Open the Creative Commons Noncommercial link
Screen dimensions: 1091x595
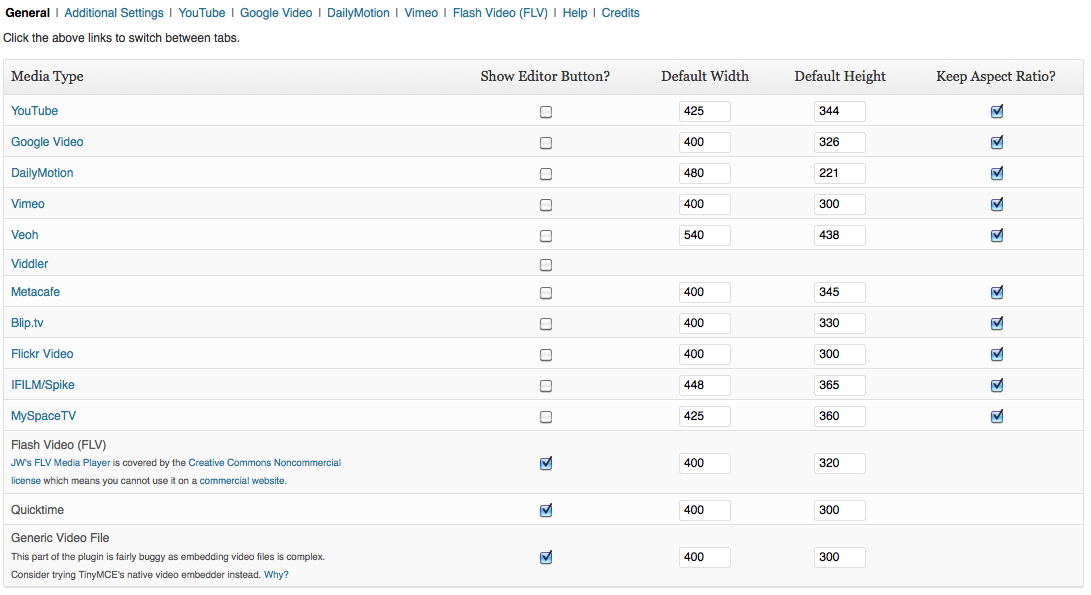click(264, 463)
